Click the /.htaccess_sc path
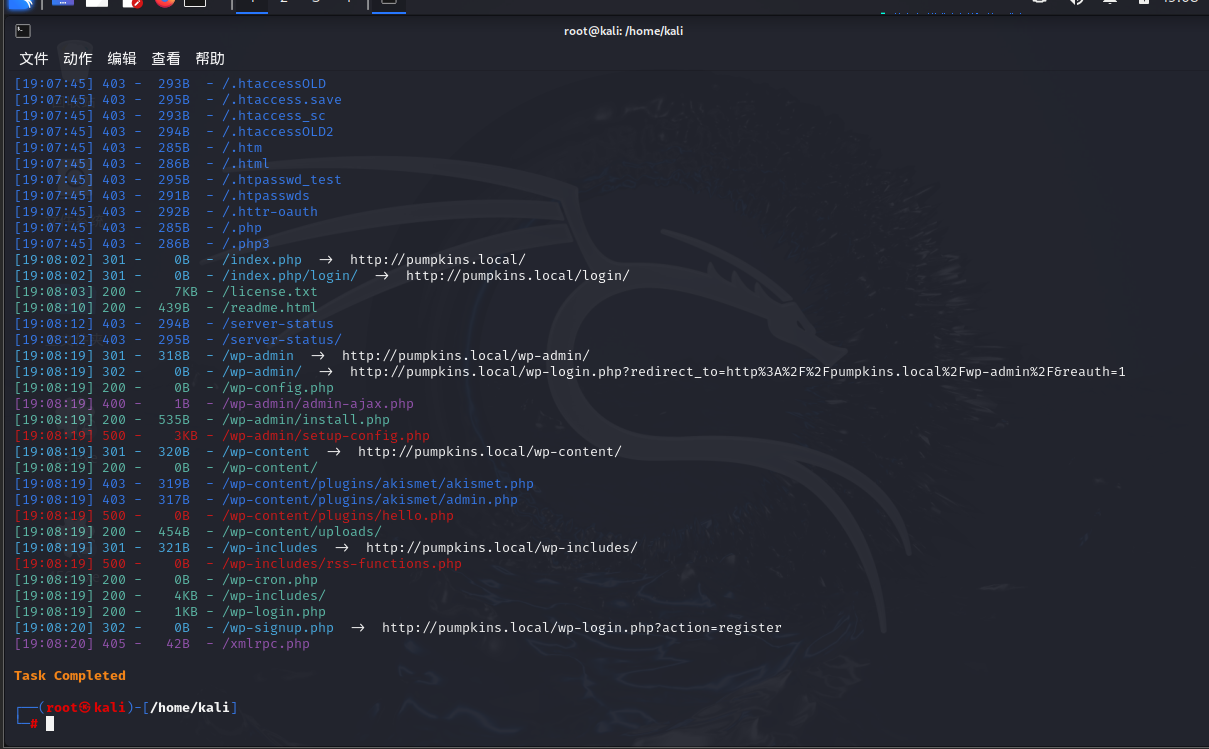The image size is (1209, 749). click(274, 116)
